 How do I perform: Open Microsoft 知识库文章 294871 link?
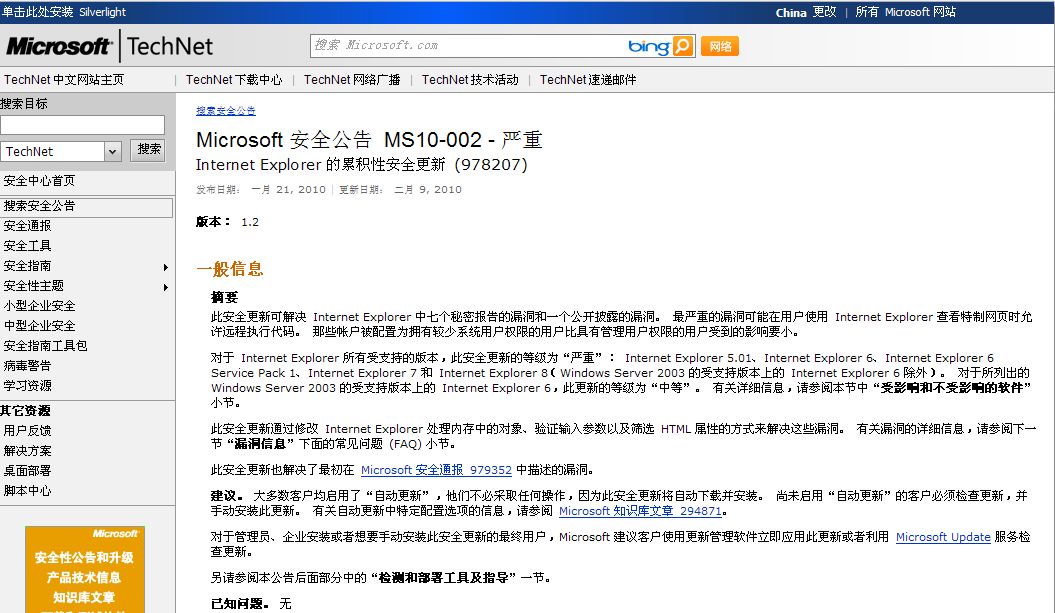(x=641, y=511)
